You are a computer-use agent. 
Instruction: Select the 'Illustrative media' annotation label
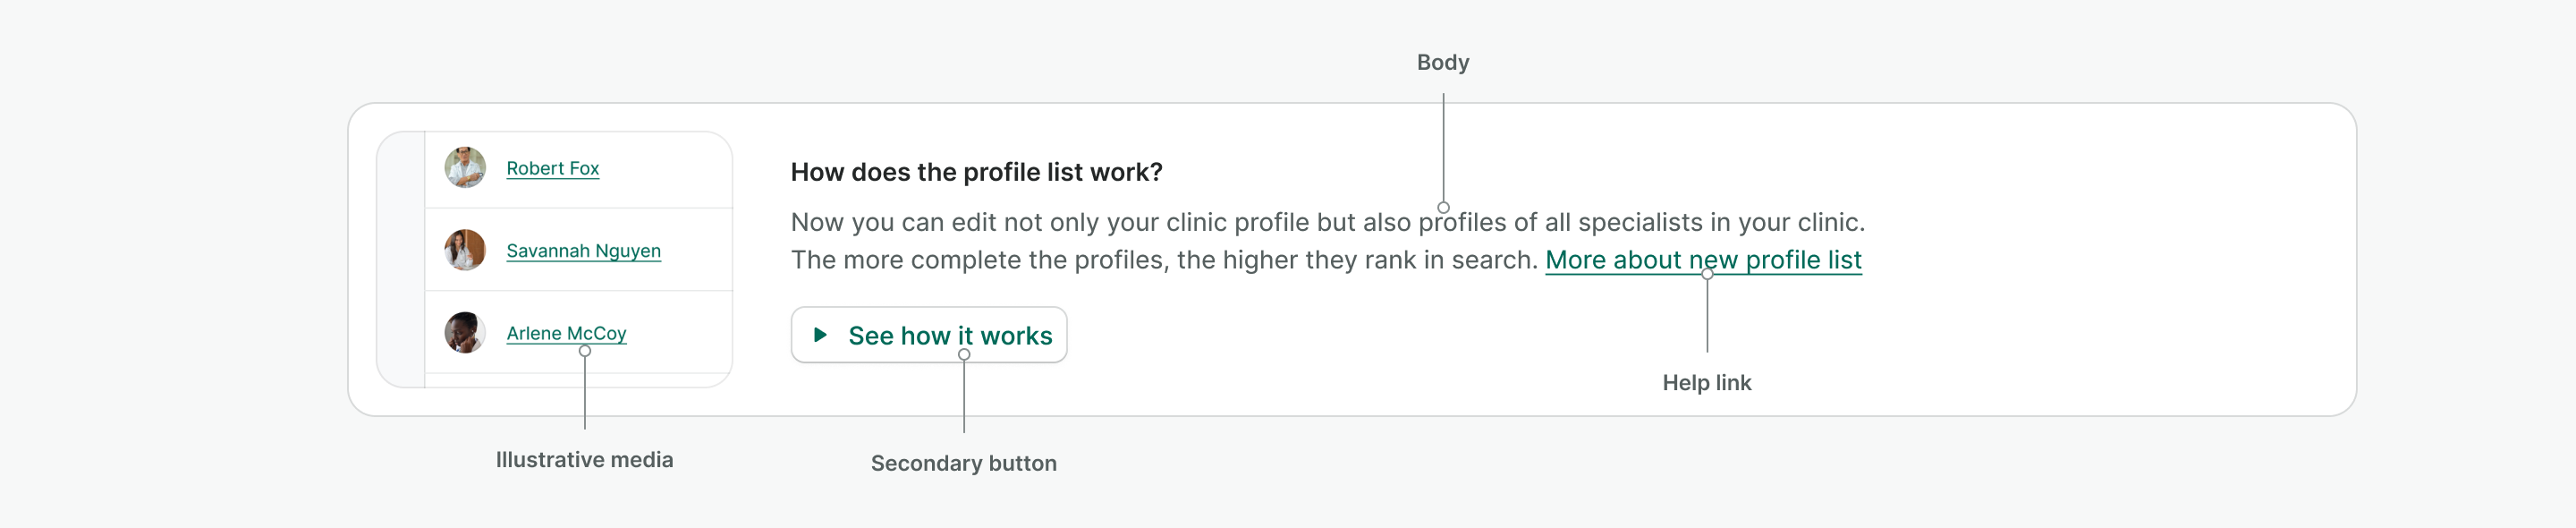click(584, 460)
